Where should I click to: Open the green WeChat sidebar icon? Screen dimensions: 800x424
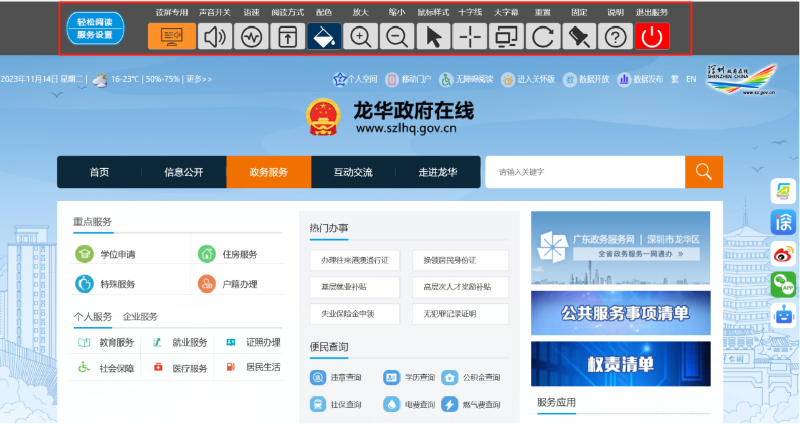(x=783, y=285)
